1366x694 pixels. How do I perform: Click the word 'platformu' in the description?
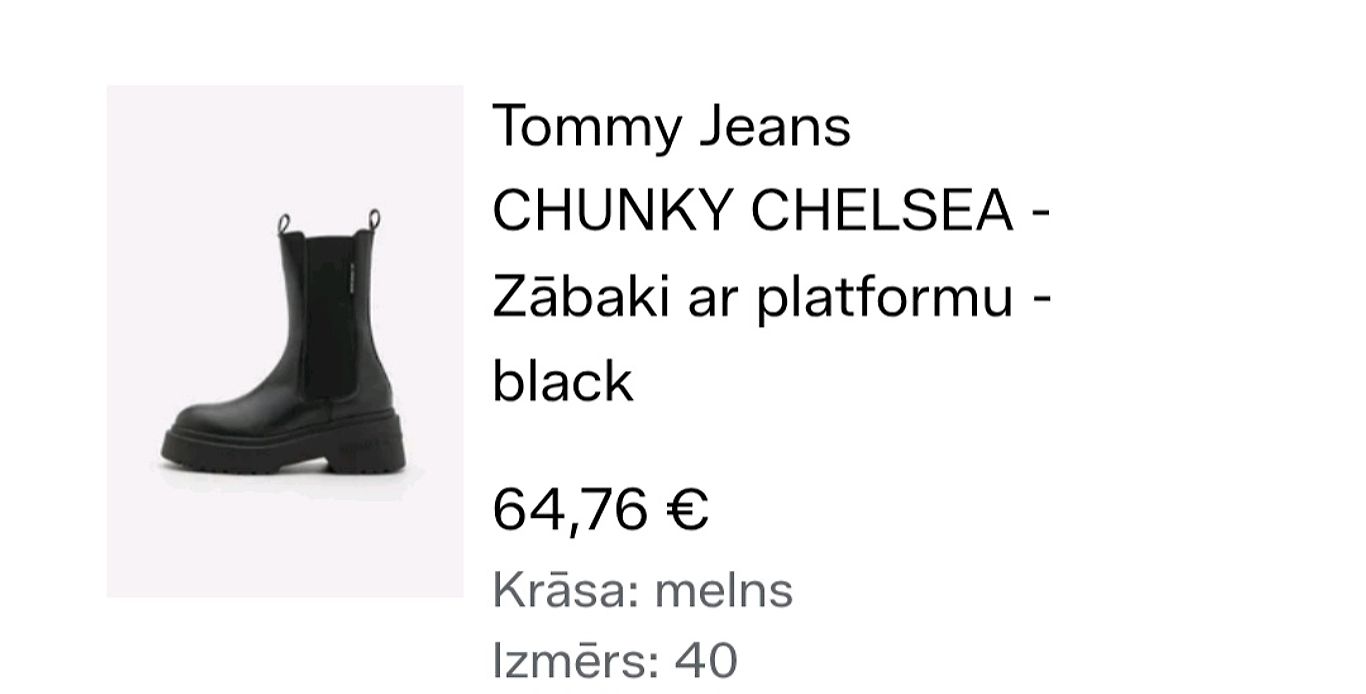pos(884,298)
